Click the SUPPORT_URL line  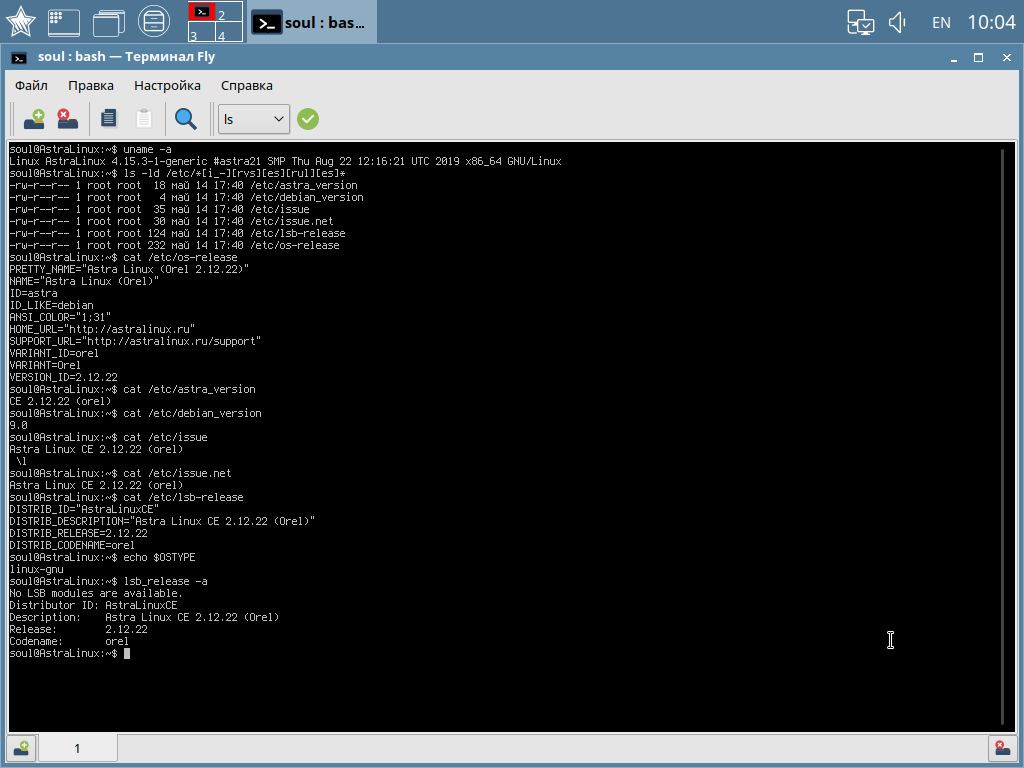tap(135, 341)
